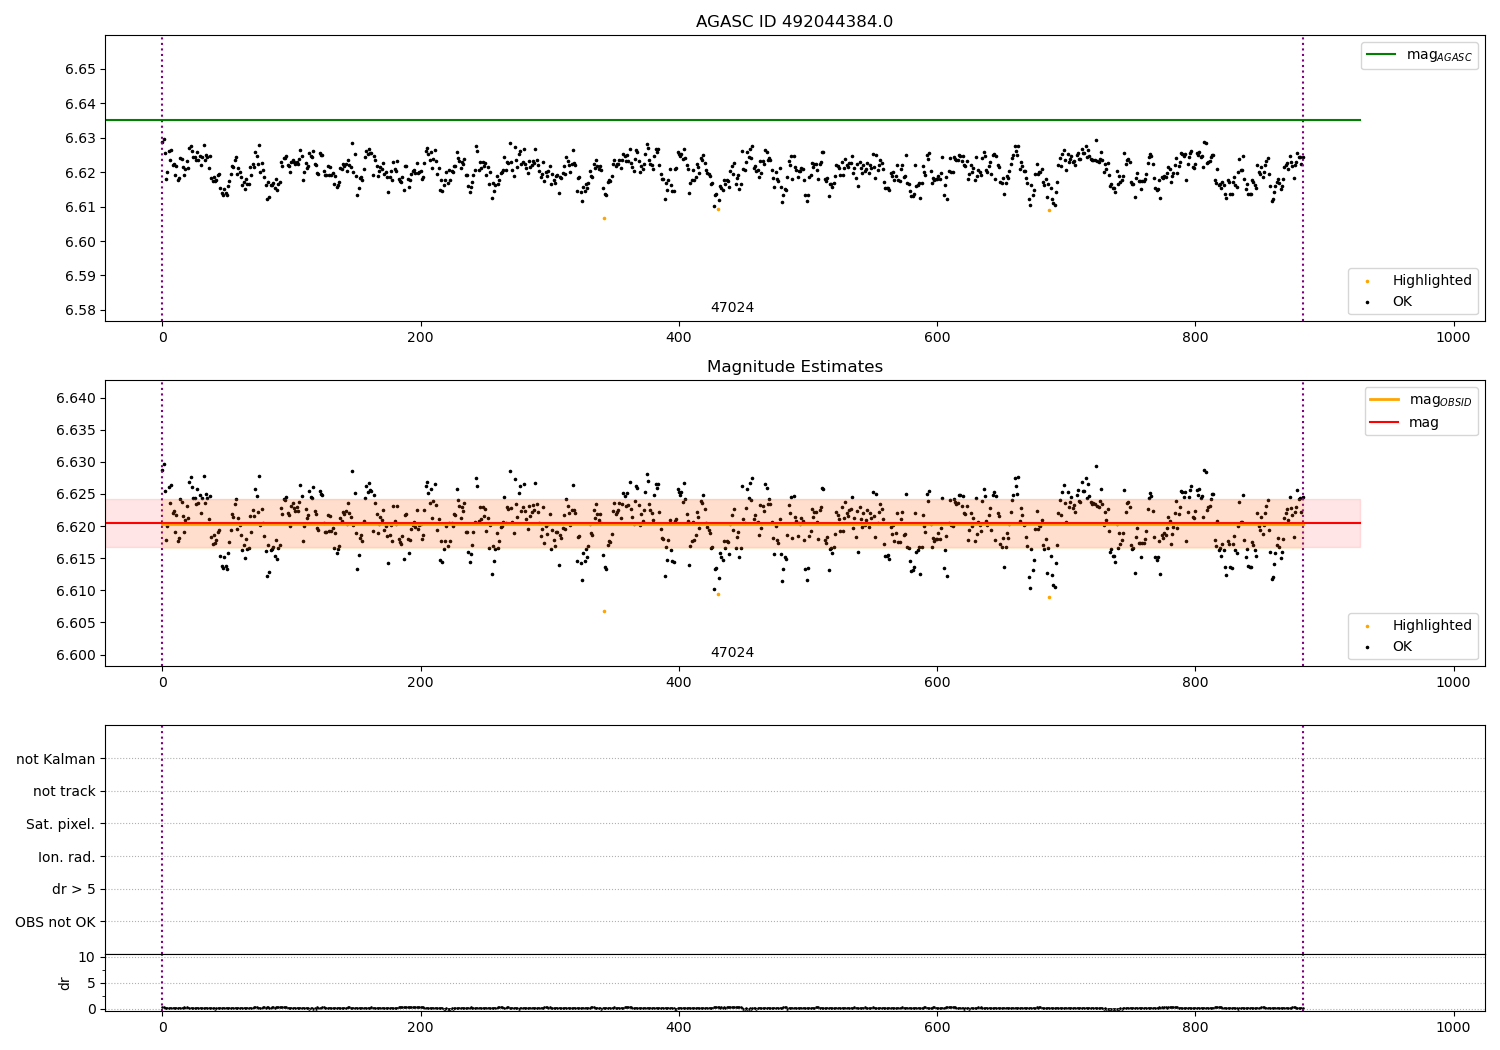Click the '1000' x-tick under the bottom plot

[1453, 1027]
